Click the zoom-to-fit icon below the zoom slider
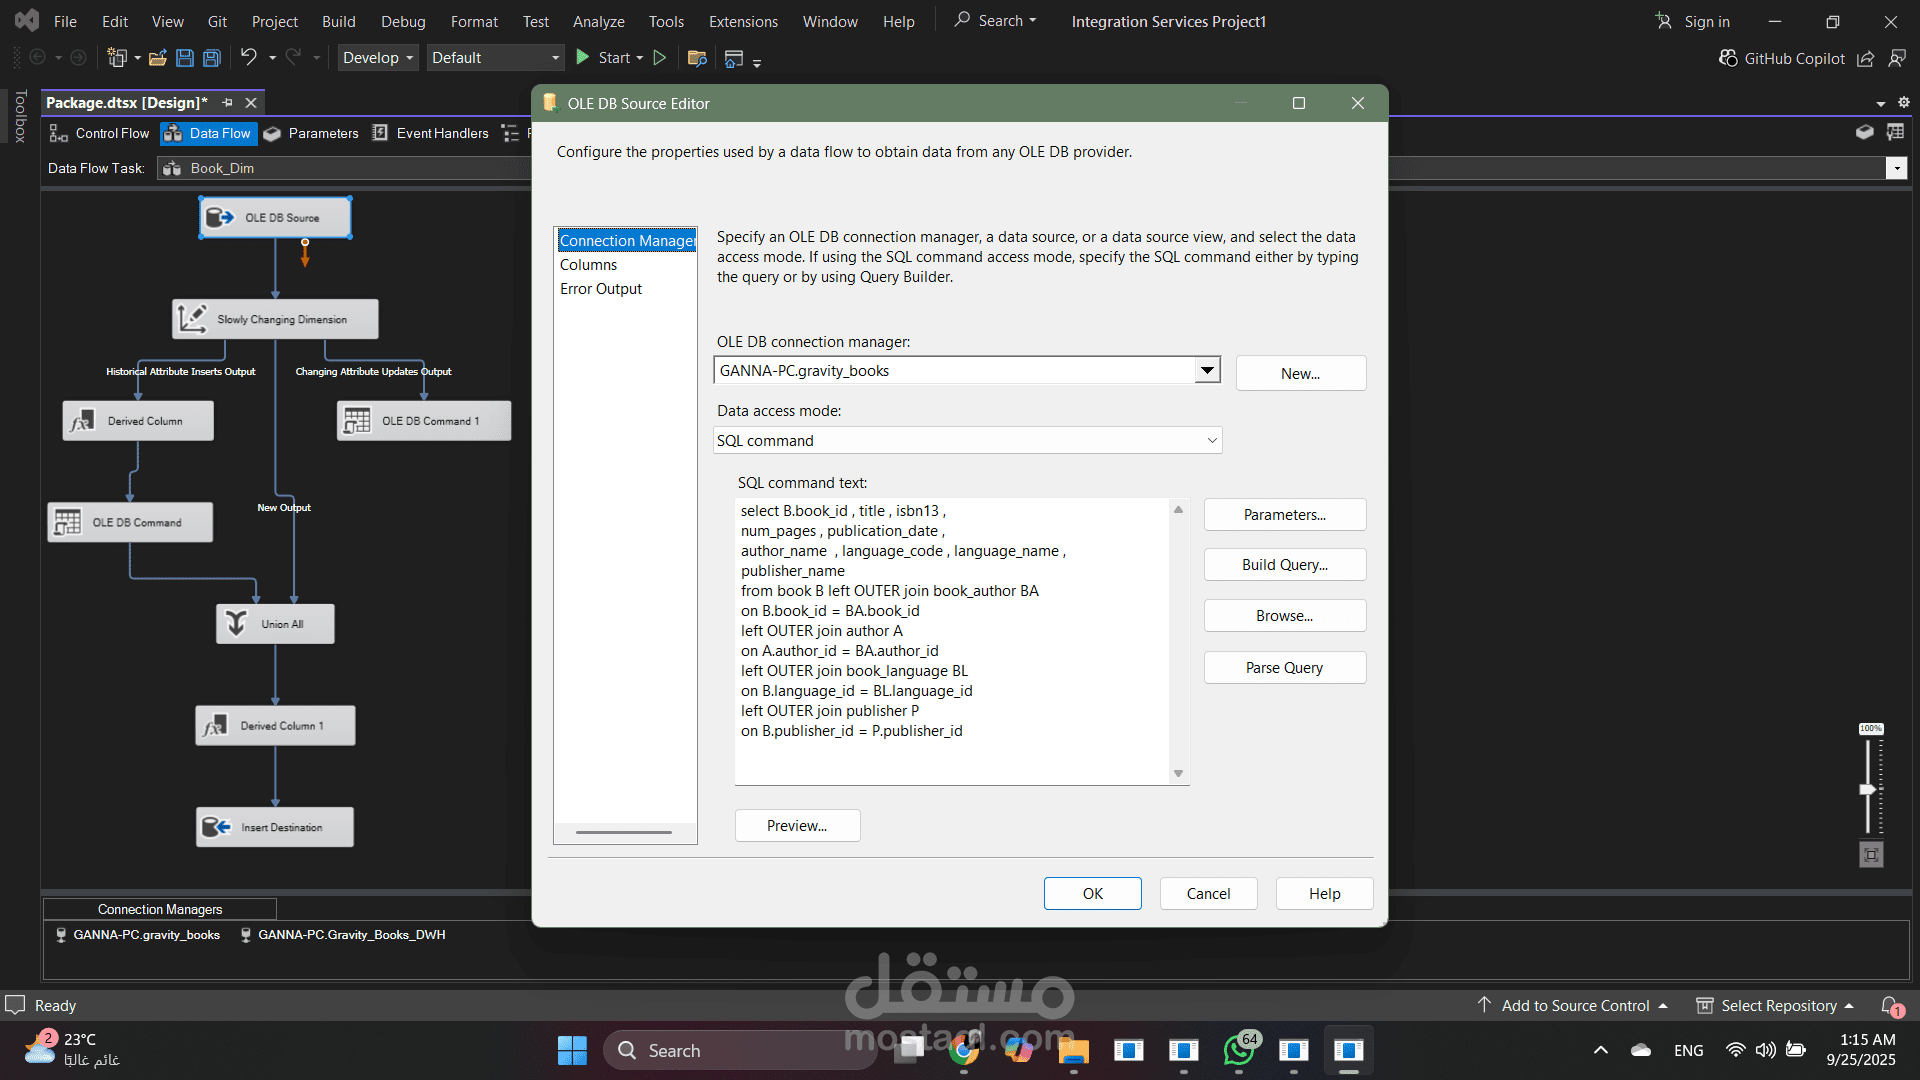The width and height of the screenshot is (1920, 1080). 1871,855
